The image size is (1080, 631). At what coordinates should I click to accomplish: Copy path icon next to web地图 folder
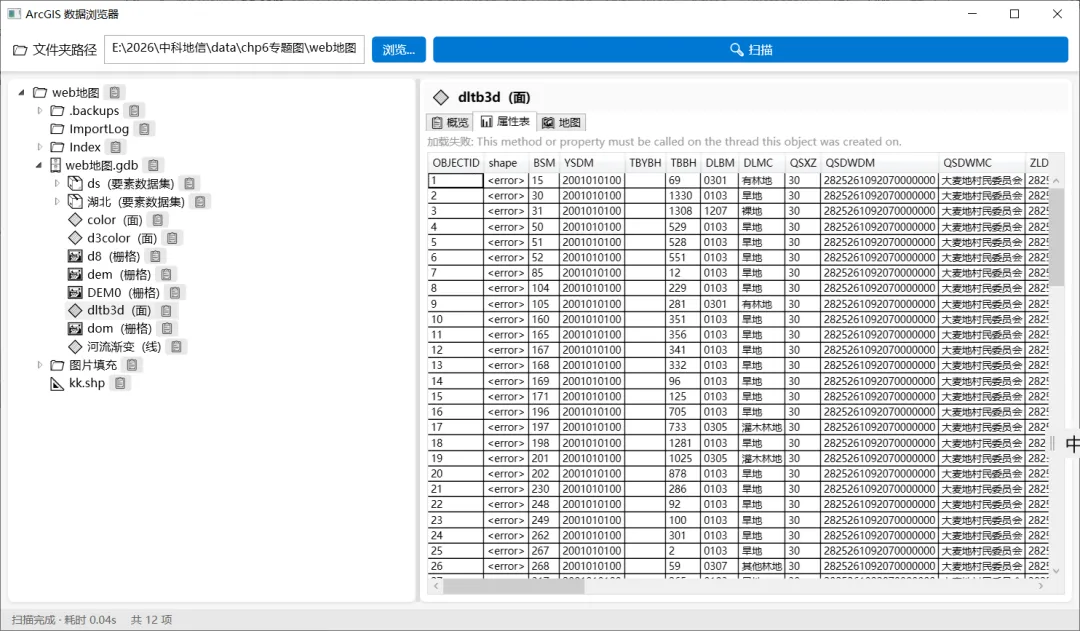click(x=115, y=92)
